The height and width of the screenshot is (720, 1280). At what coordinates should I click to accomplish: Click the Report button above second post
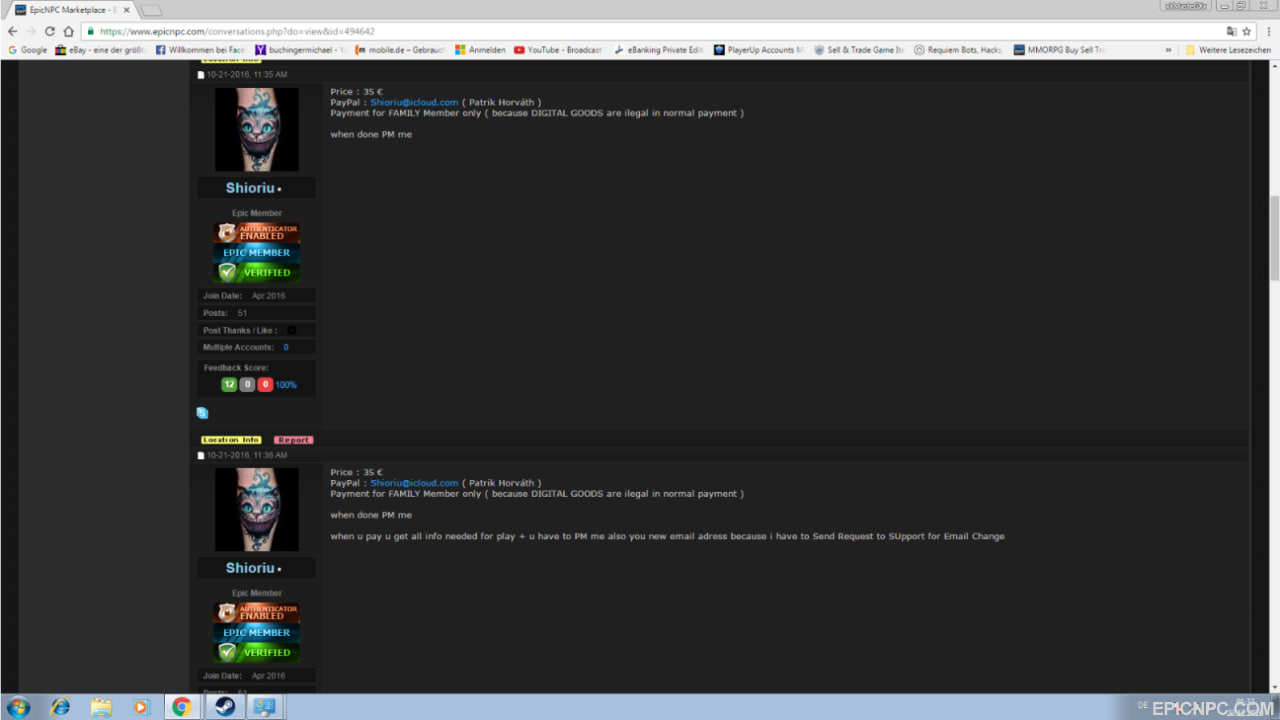(294, 440)
